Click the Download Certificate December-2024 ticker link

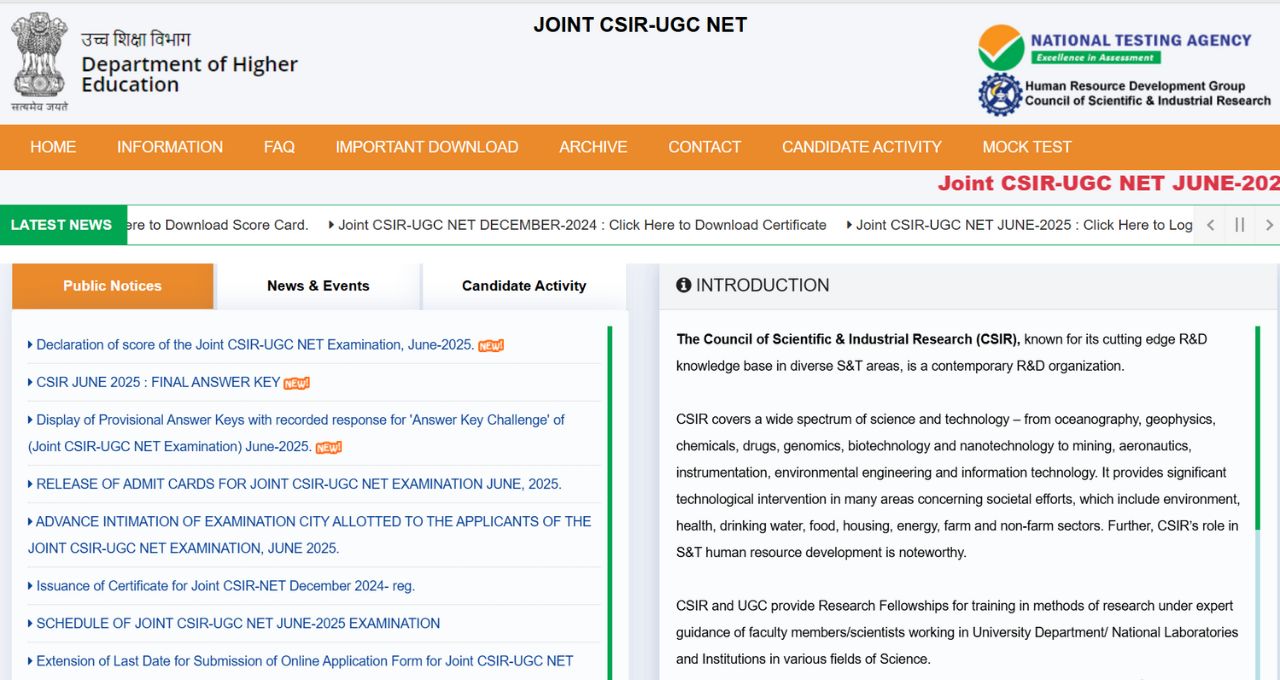point(582,225)
